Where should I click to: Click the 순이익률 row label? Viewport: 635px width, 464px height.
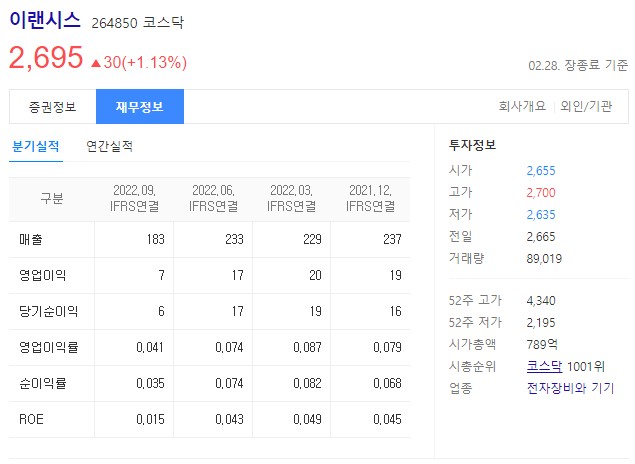tap(43, 383)
